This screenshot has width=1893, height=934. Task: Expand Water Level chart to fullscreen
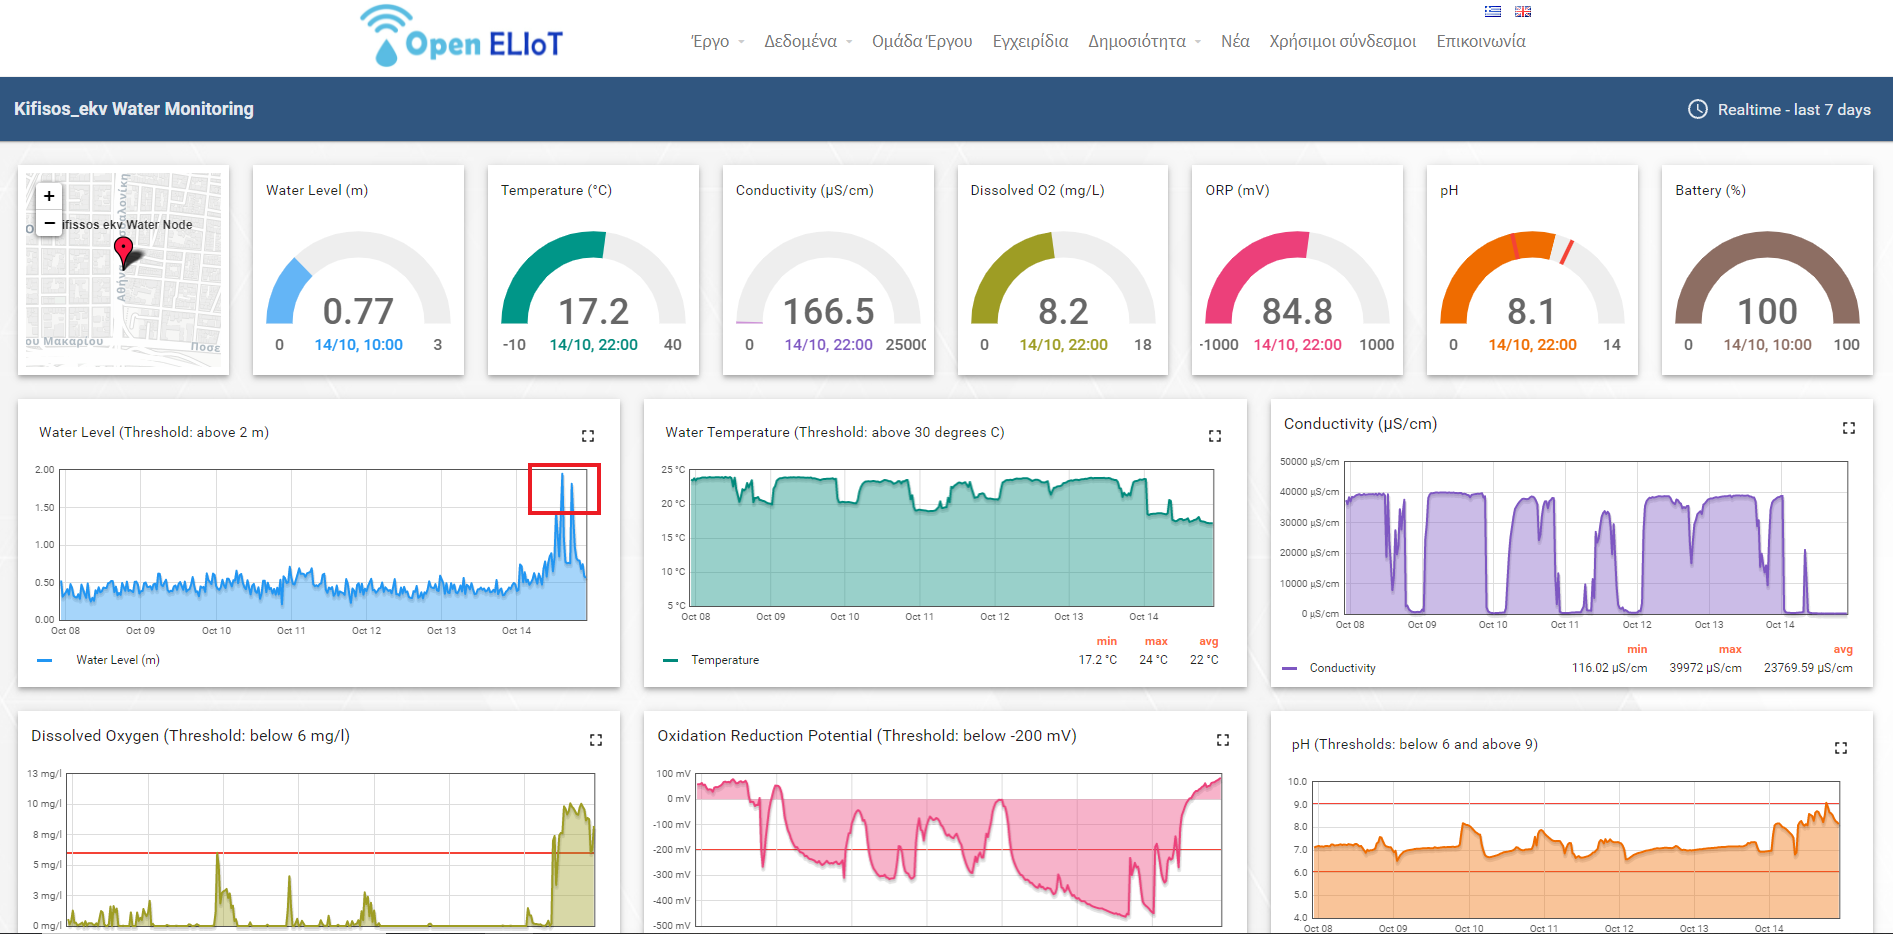click(588, 436)
